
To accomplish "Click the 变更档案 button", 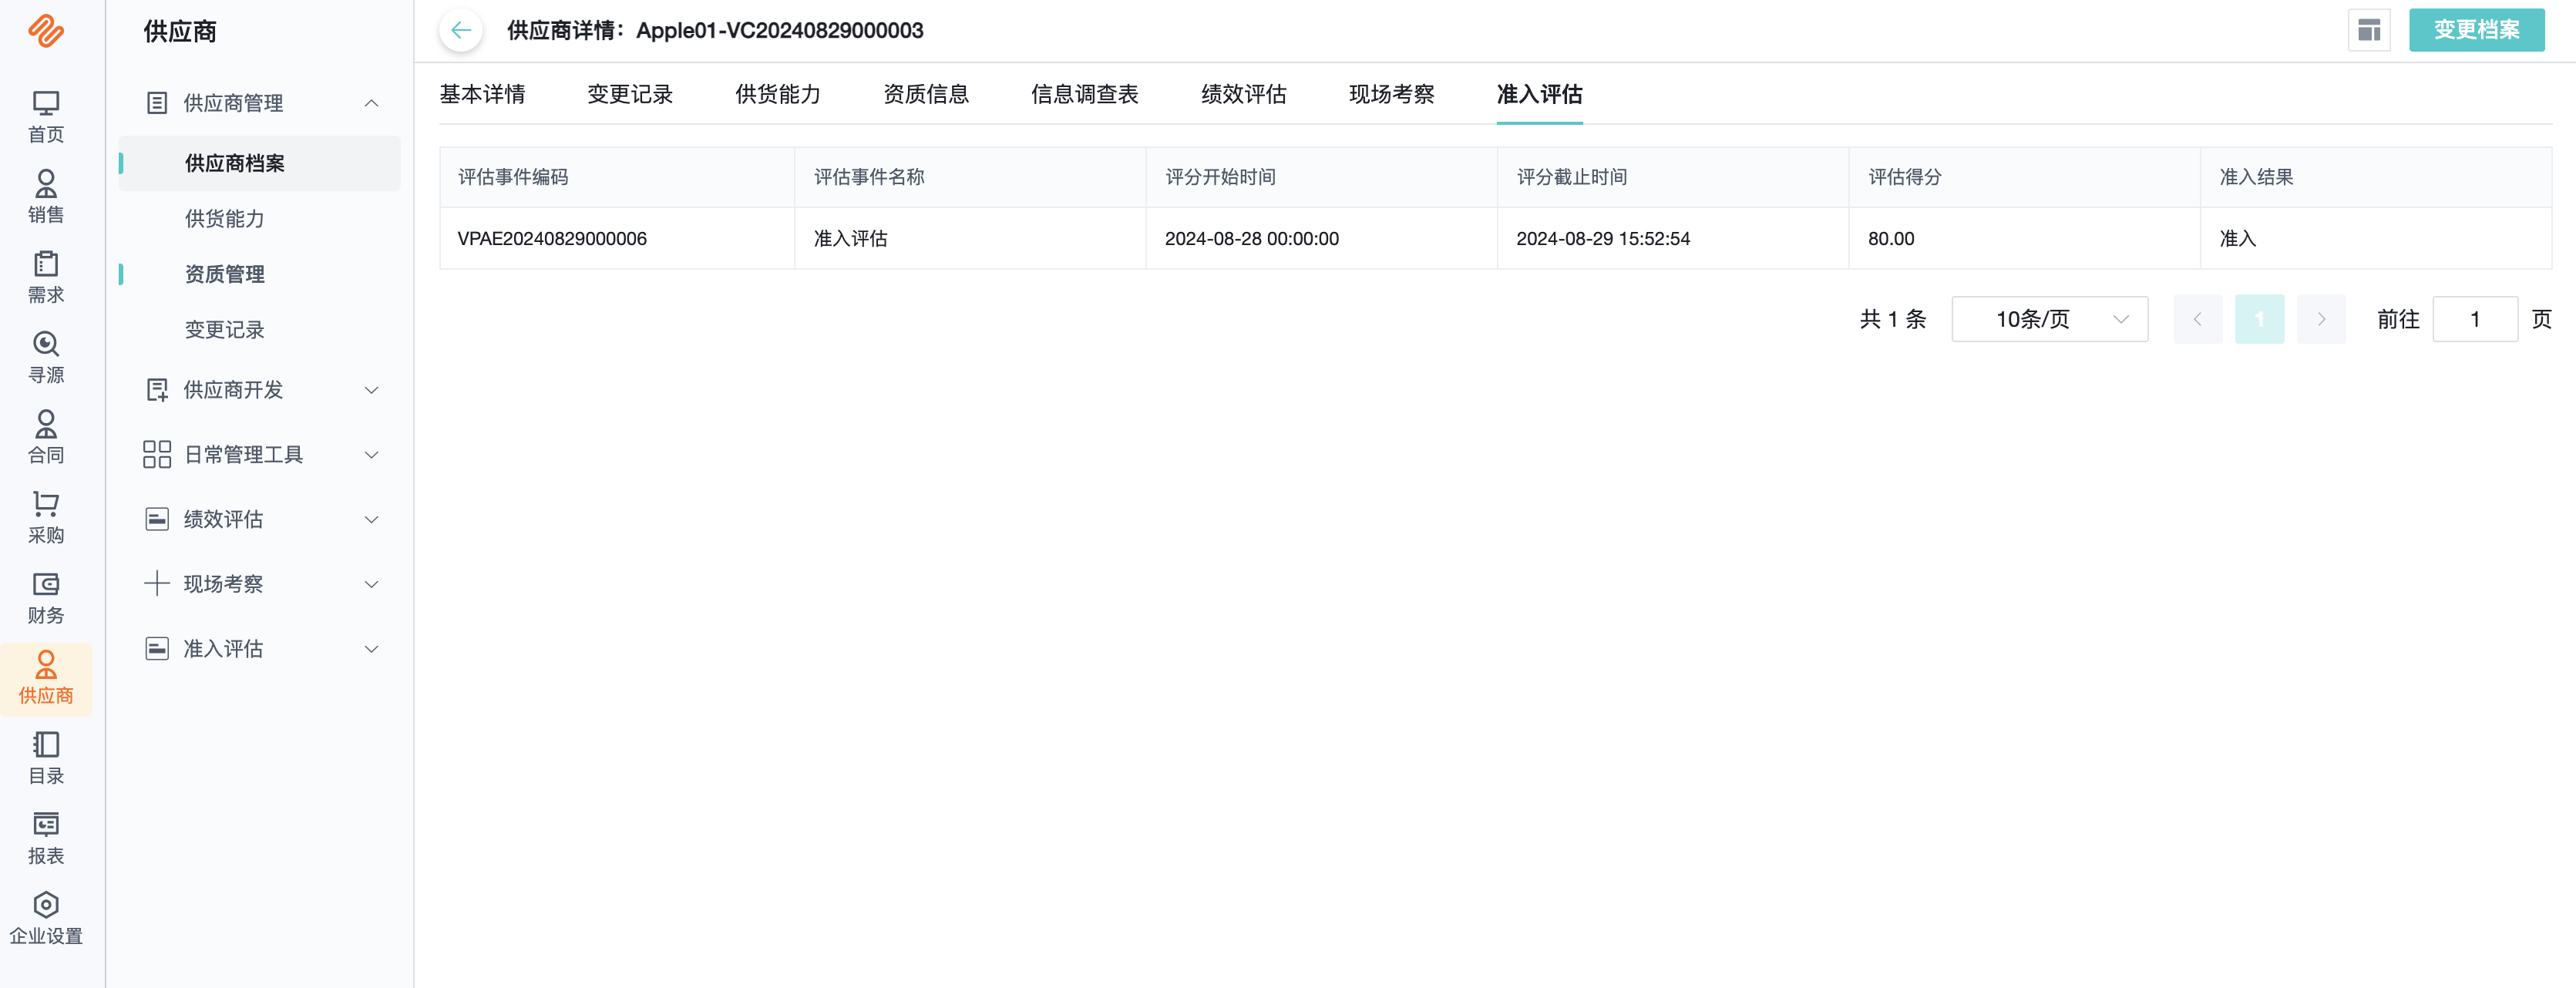I will pyautogui.click(x=2477, y=30).
